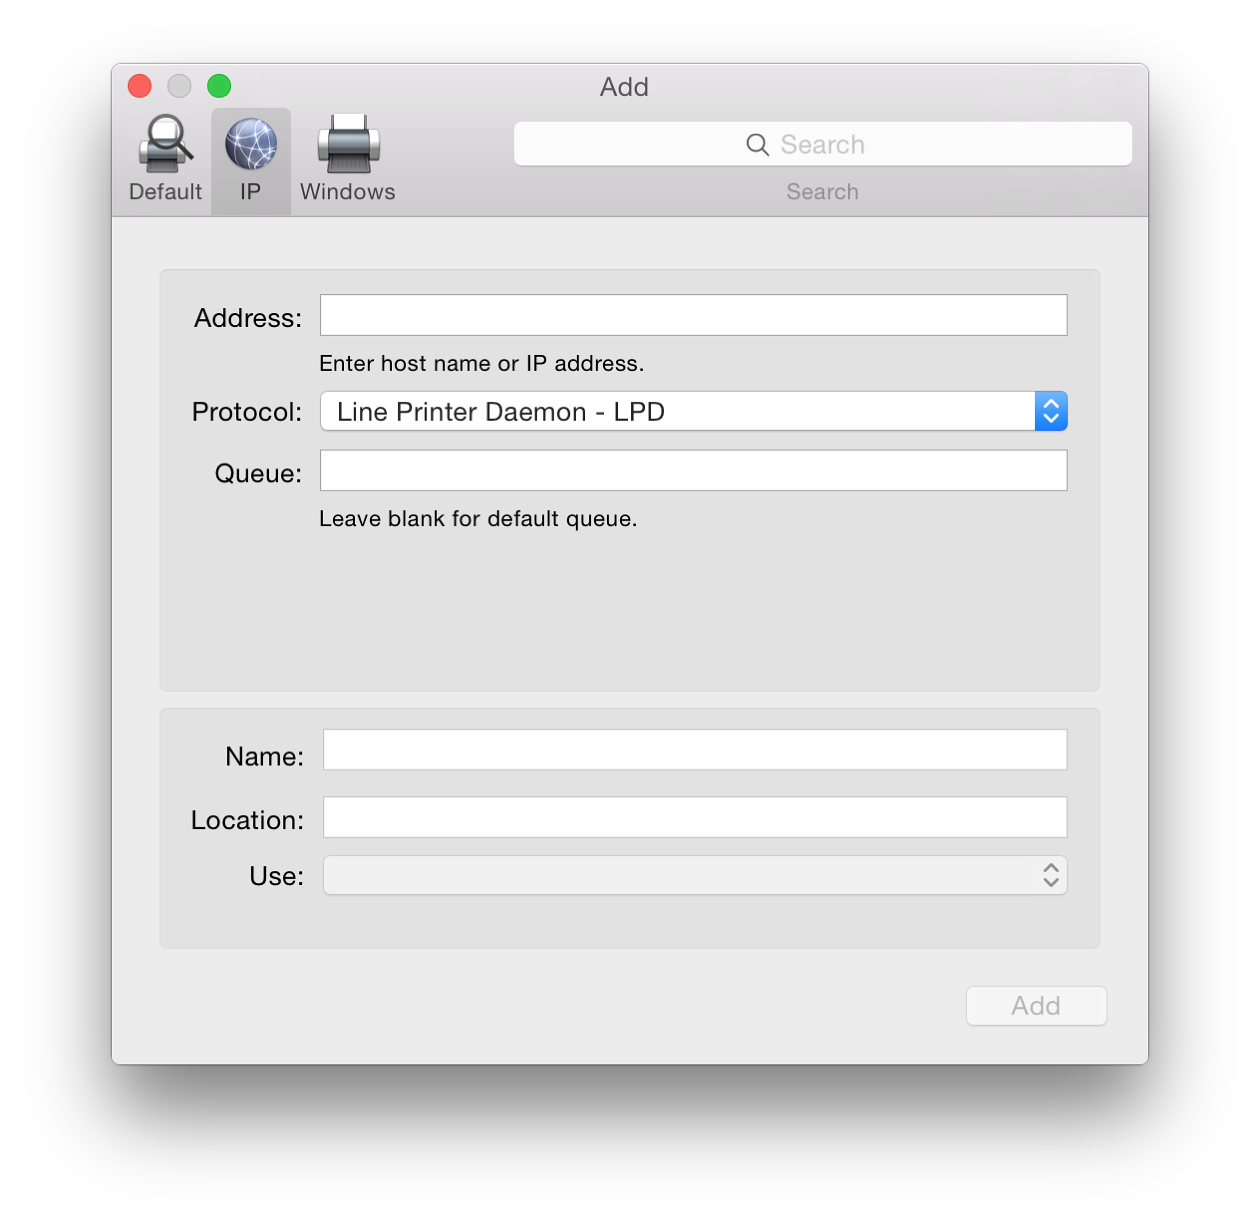Open the Use driver dropdown

695,875
